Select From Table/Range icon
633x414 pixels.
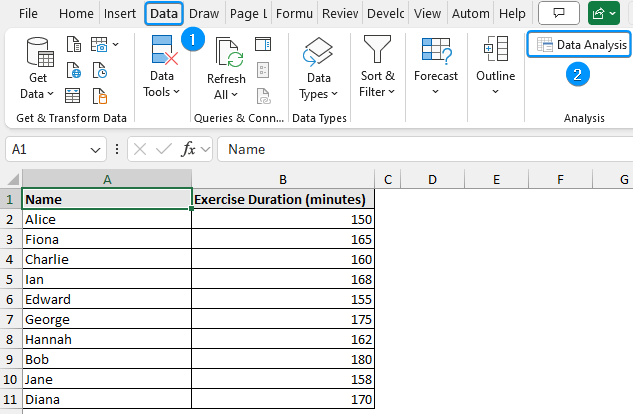coord(73,96)
